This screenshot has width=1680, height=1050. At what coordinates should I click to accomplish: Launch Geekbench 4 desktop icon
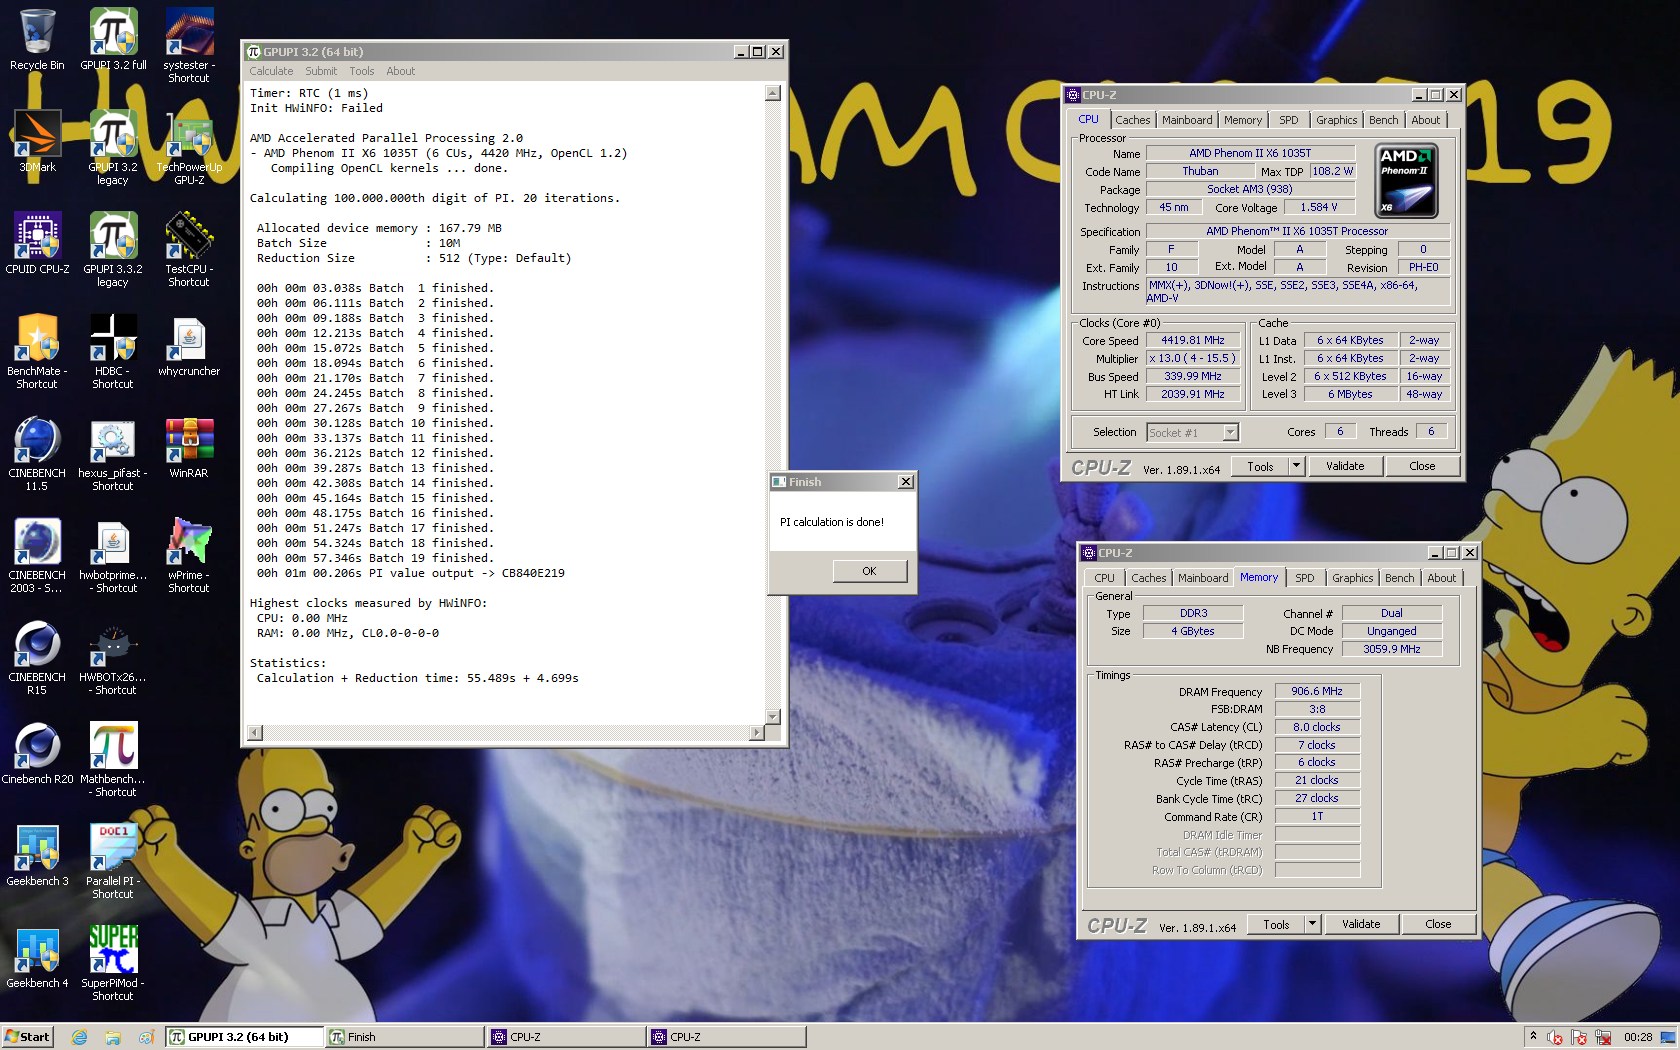point(37,958)
